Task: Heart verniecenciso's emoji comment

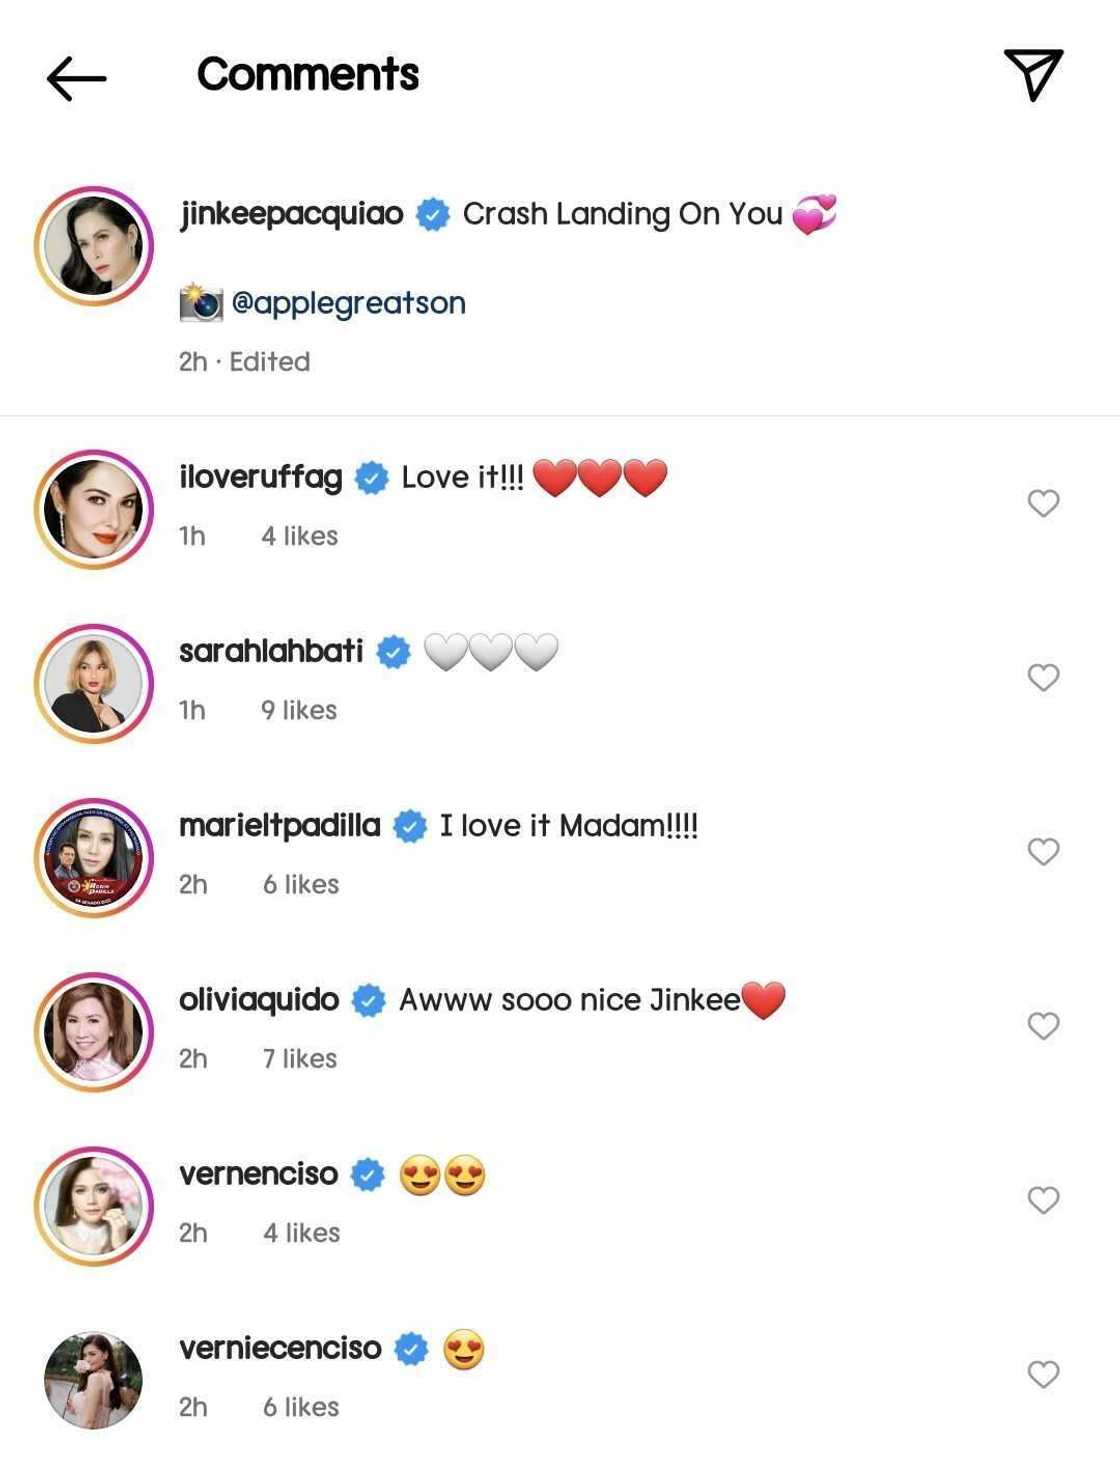Action: pos(1043,1374)
